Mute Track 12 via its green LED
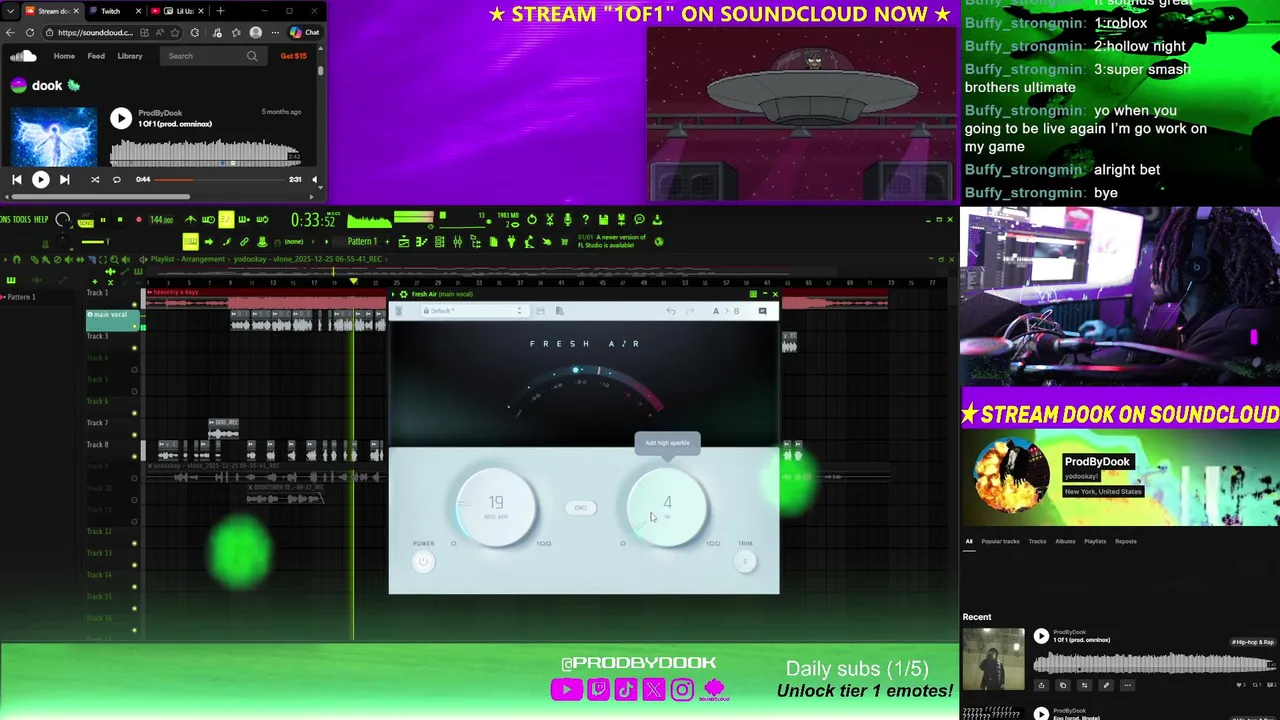 click(134, 543)
